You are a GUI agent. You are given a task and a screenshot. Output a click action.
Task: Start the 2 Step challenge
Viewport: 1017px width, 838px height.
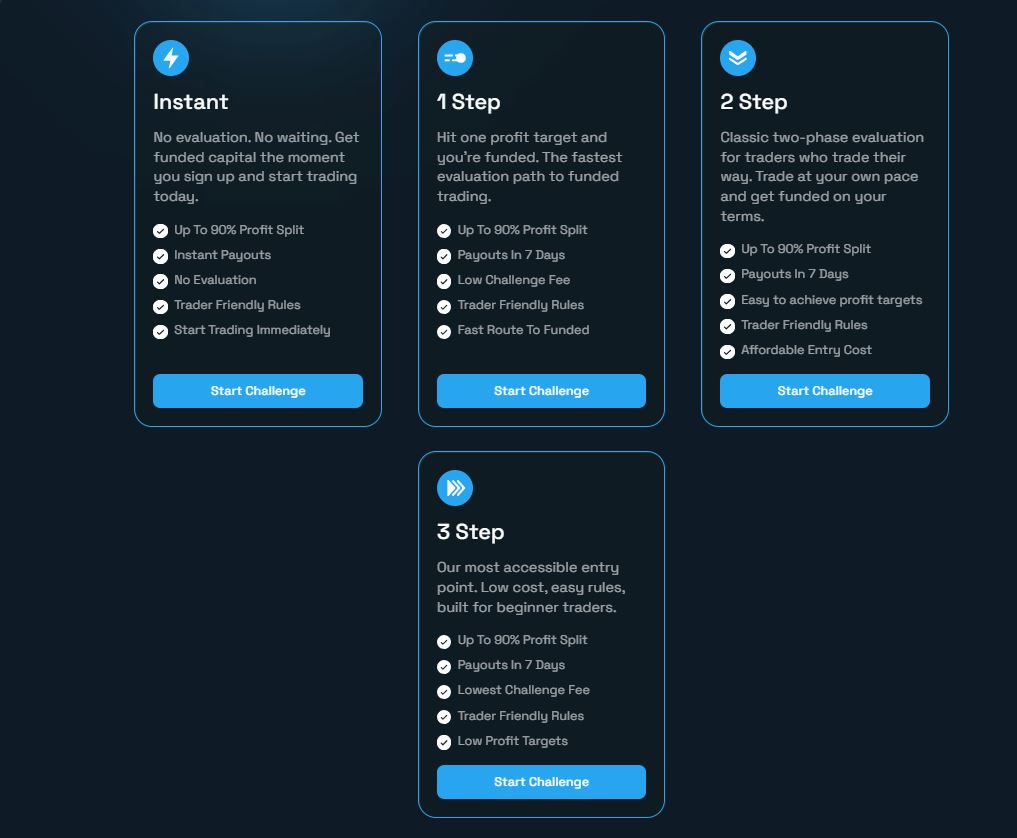click(825, 391)
